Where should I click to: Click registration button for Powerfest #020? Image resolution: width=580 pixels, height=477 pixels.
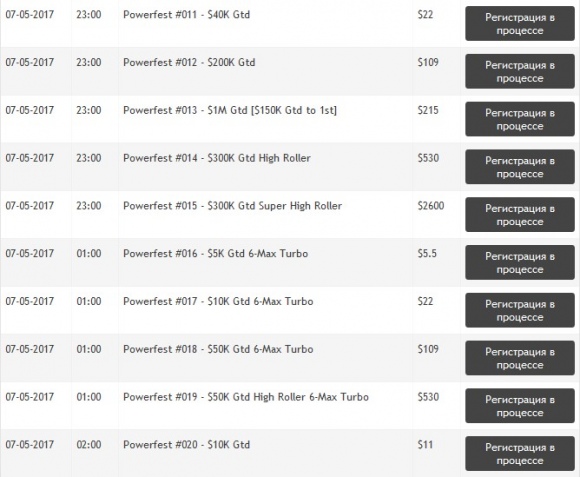pyautogui.click(x=520, y=453)
